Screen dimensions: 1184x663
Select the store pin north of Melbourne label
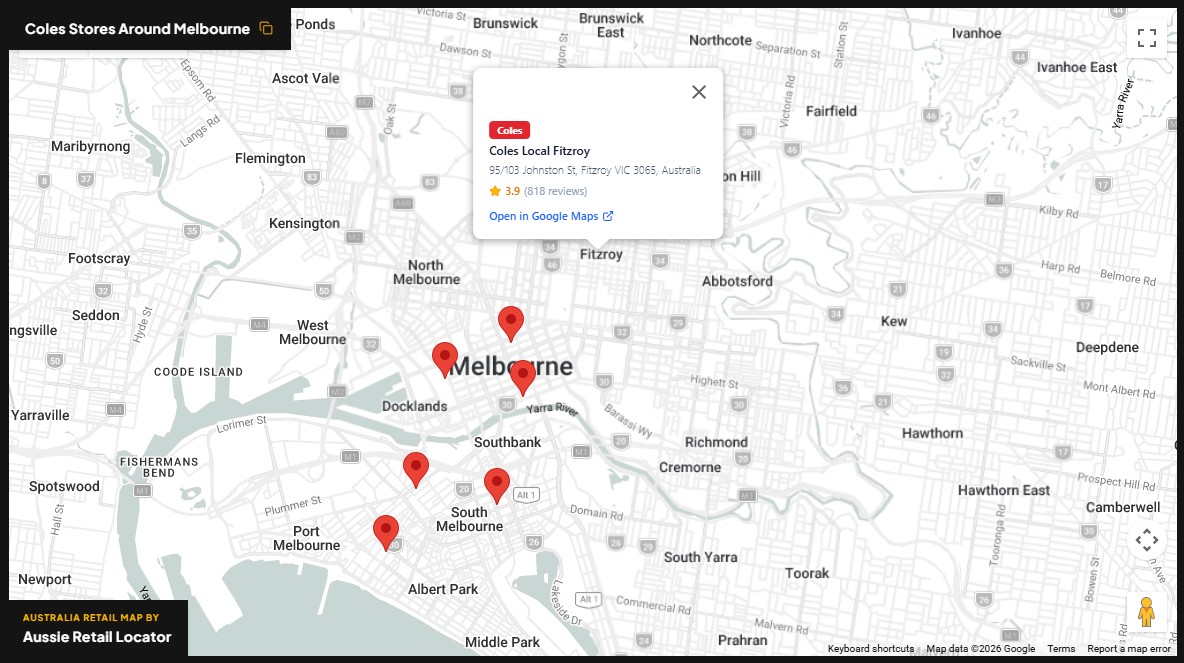511,324
